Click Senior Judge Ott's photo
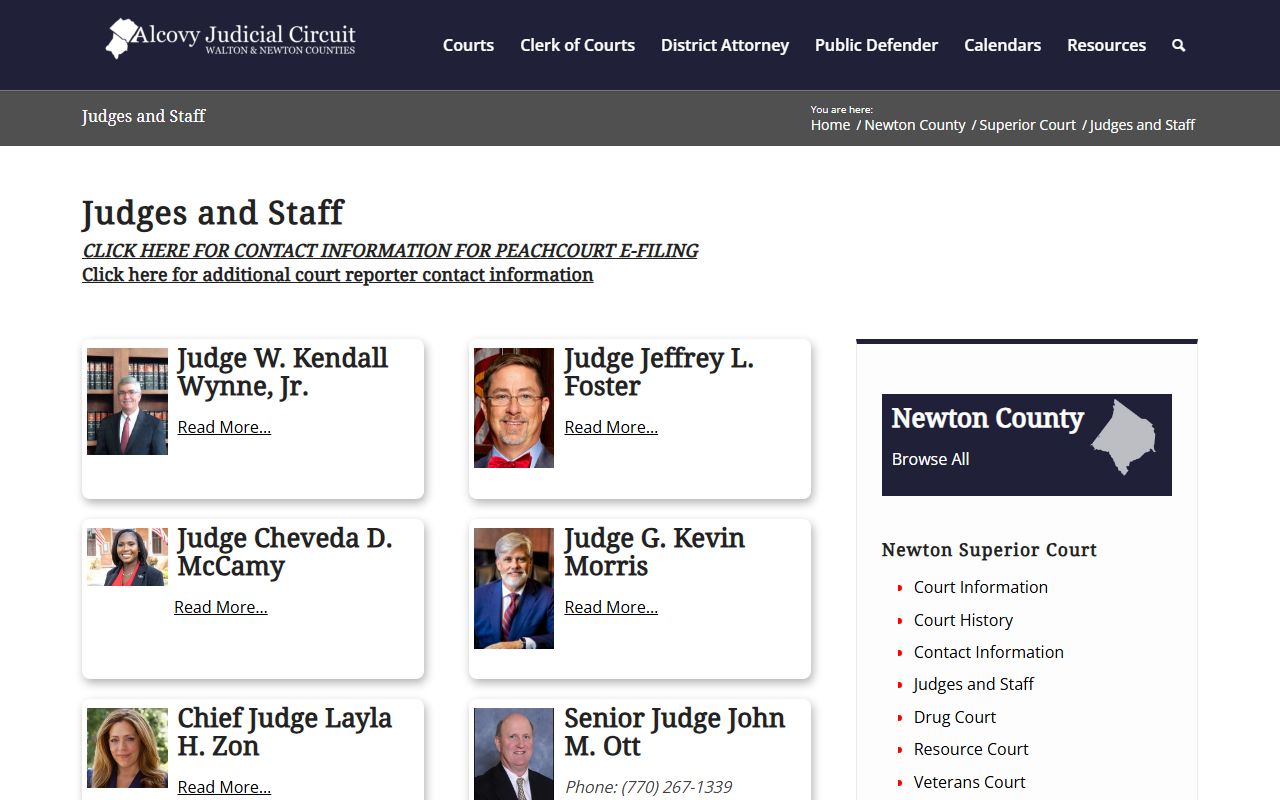 click(x=514, y=754)
